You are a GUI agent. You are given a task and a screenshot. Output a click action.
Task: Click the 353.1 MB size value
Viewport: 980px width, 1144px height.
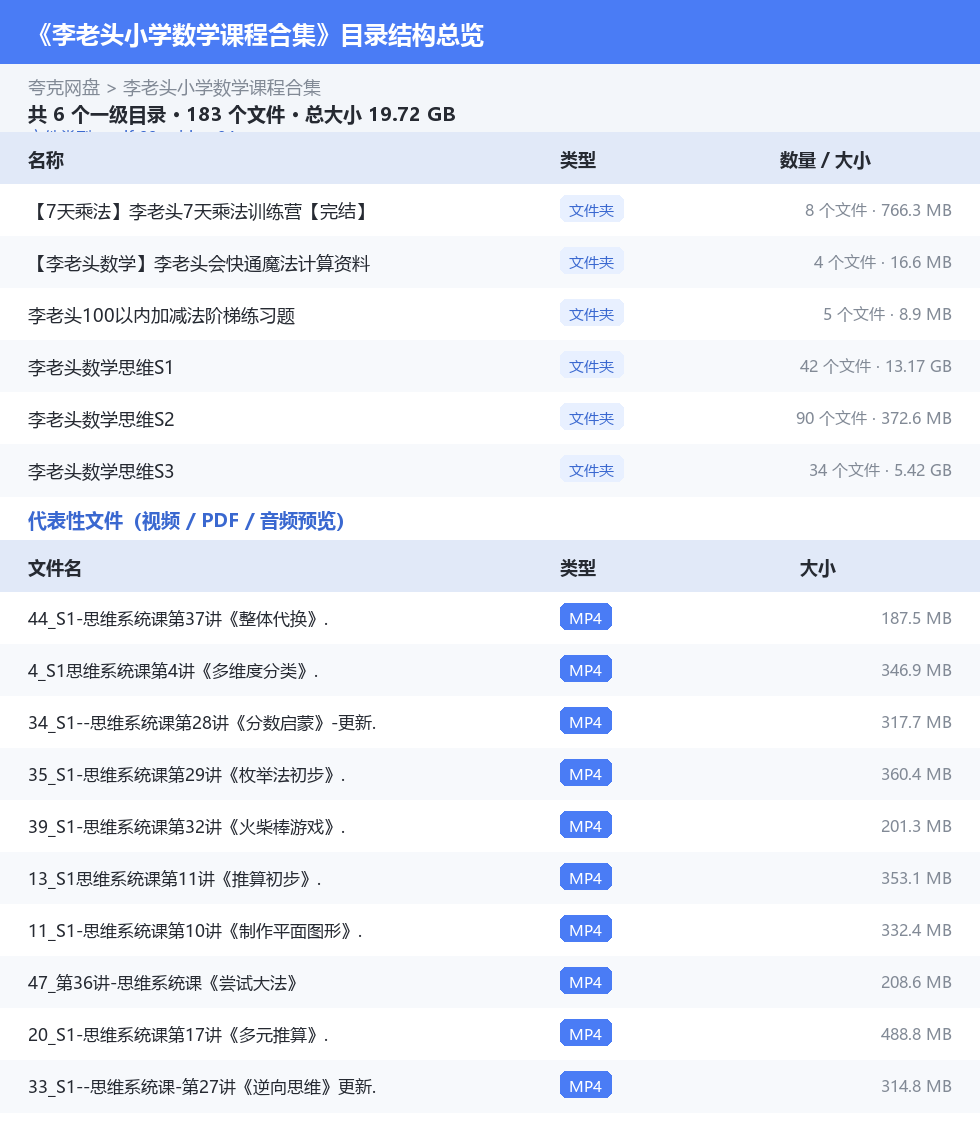pyautogui.click(x=917, y=878)
